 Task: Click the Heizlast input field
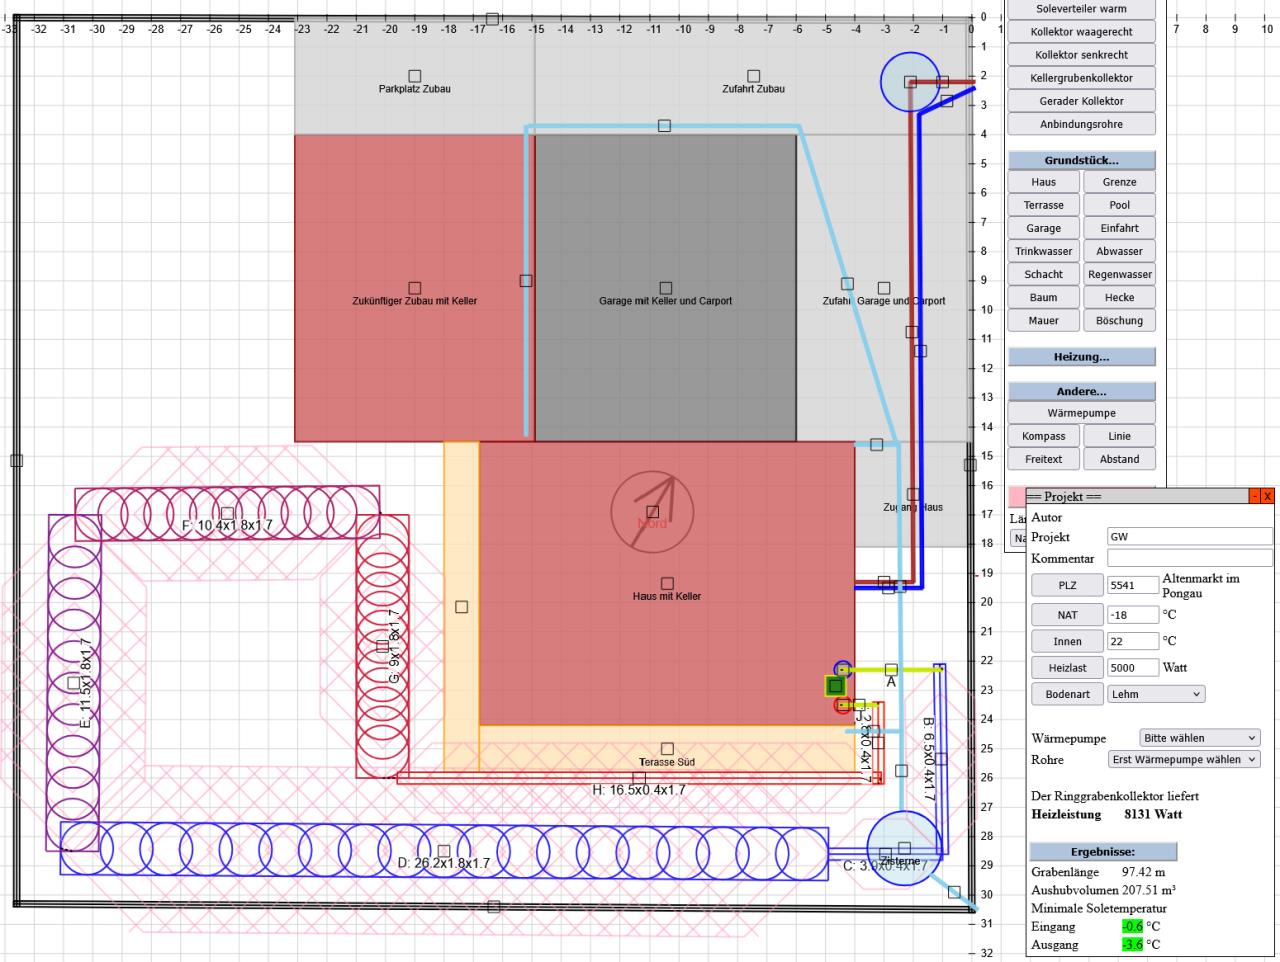coord(1132,668)
